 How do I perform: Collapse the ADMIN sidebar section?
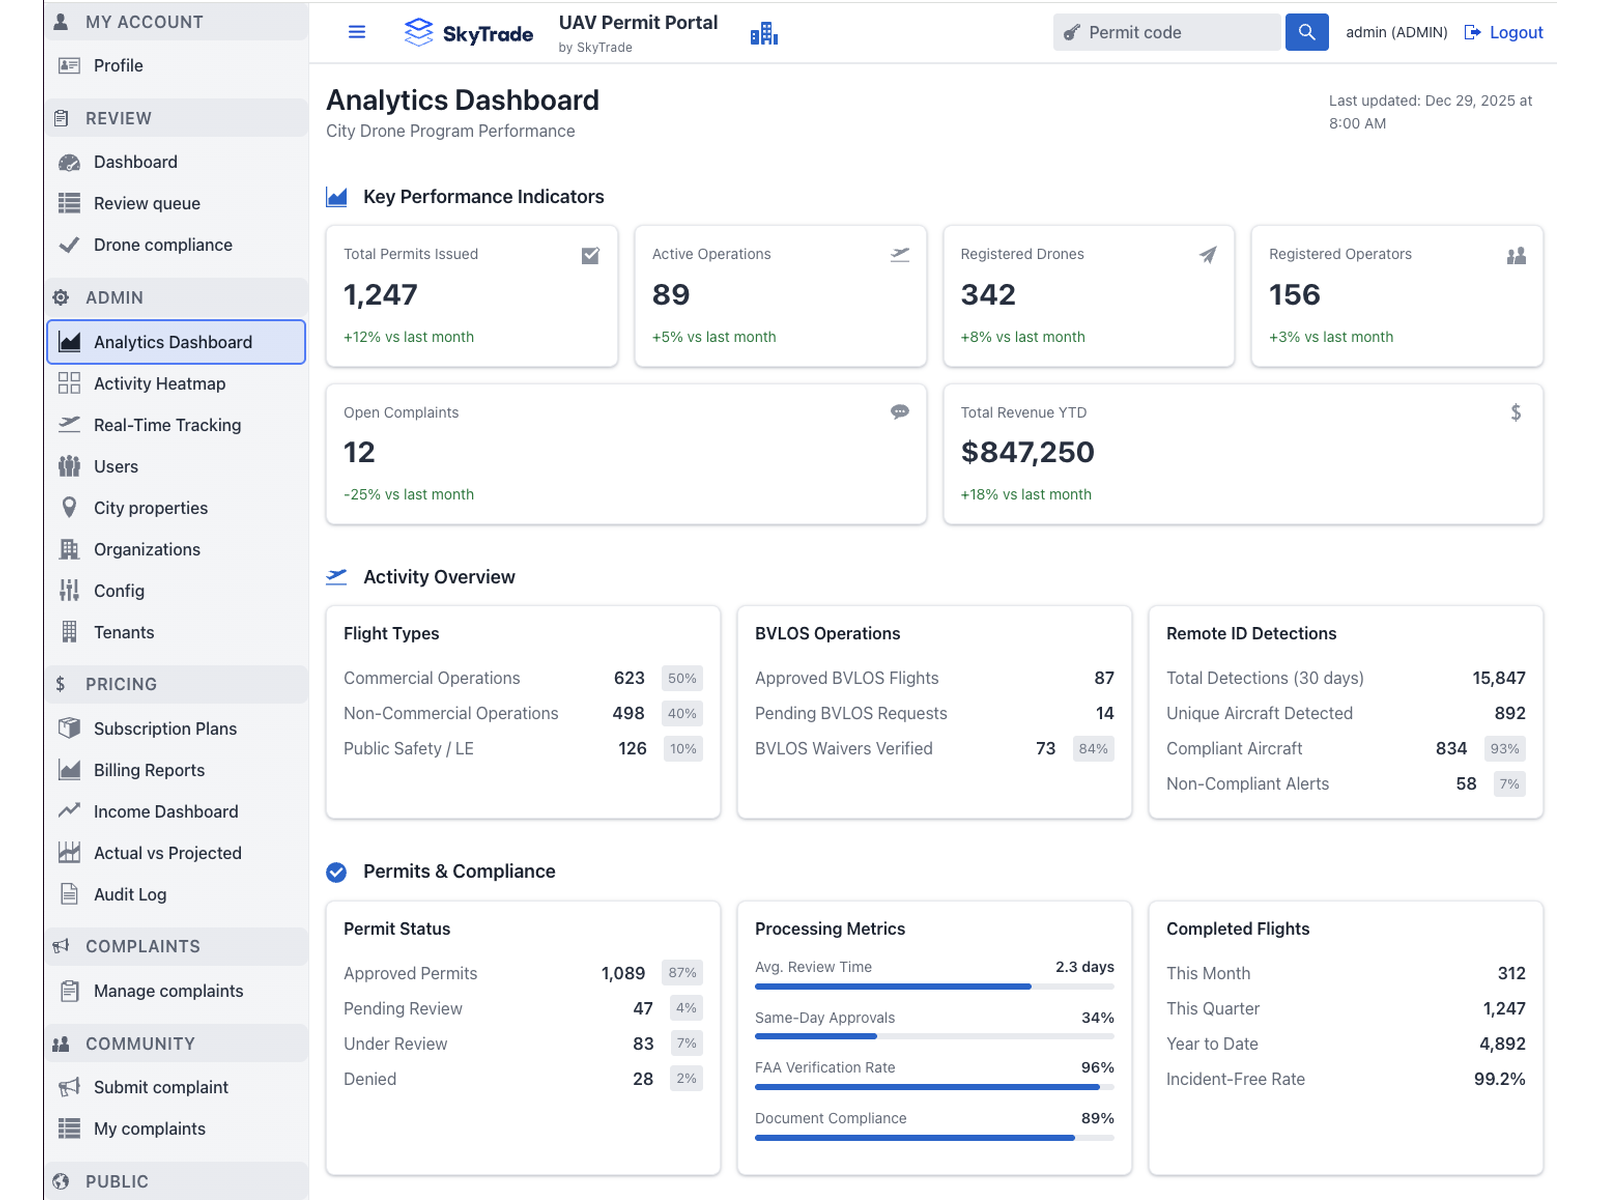pyautogui.click(x=176, y=298)
